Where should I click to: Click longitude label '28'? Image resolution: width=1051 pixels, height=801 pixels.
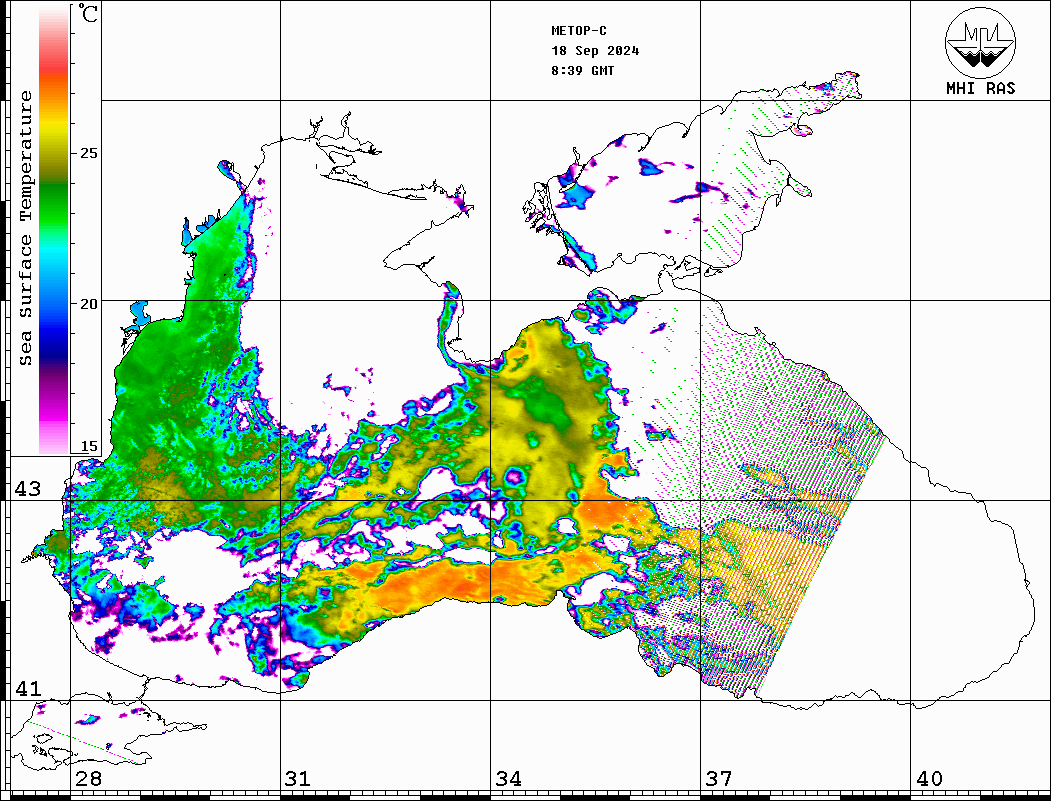(x=88, y=779)
